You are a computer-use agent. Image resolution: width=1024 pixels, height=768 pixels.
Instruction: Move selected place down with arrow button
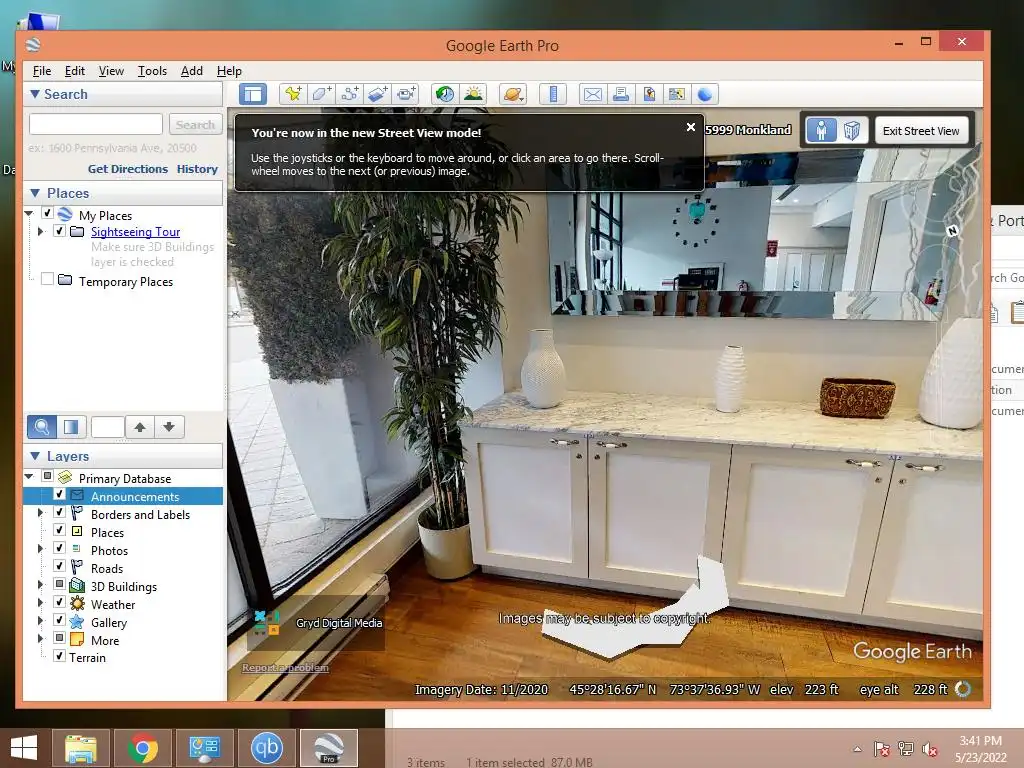[x=169, y=427]
